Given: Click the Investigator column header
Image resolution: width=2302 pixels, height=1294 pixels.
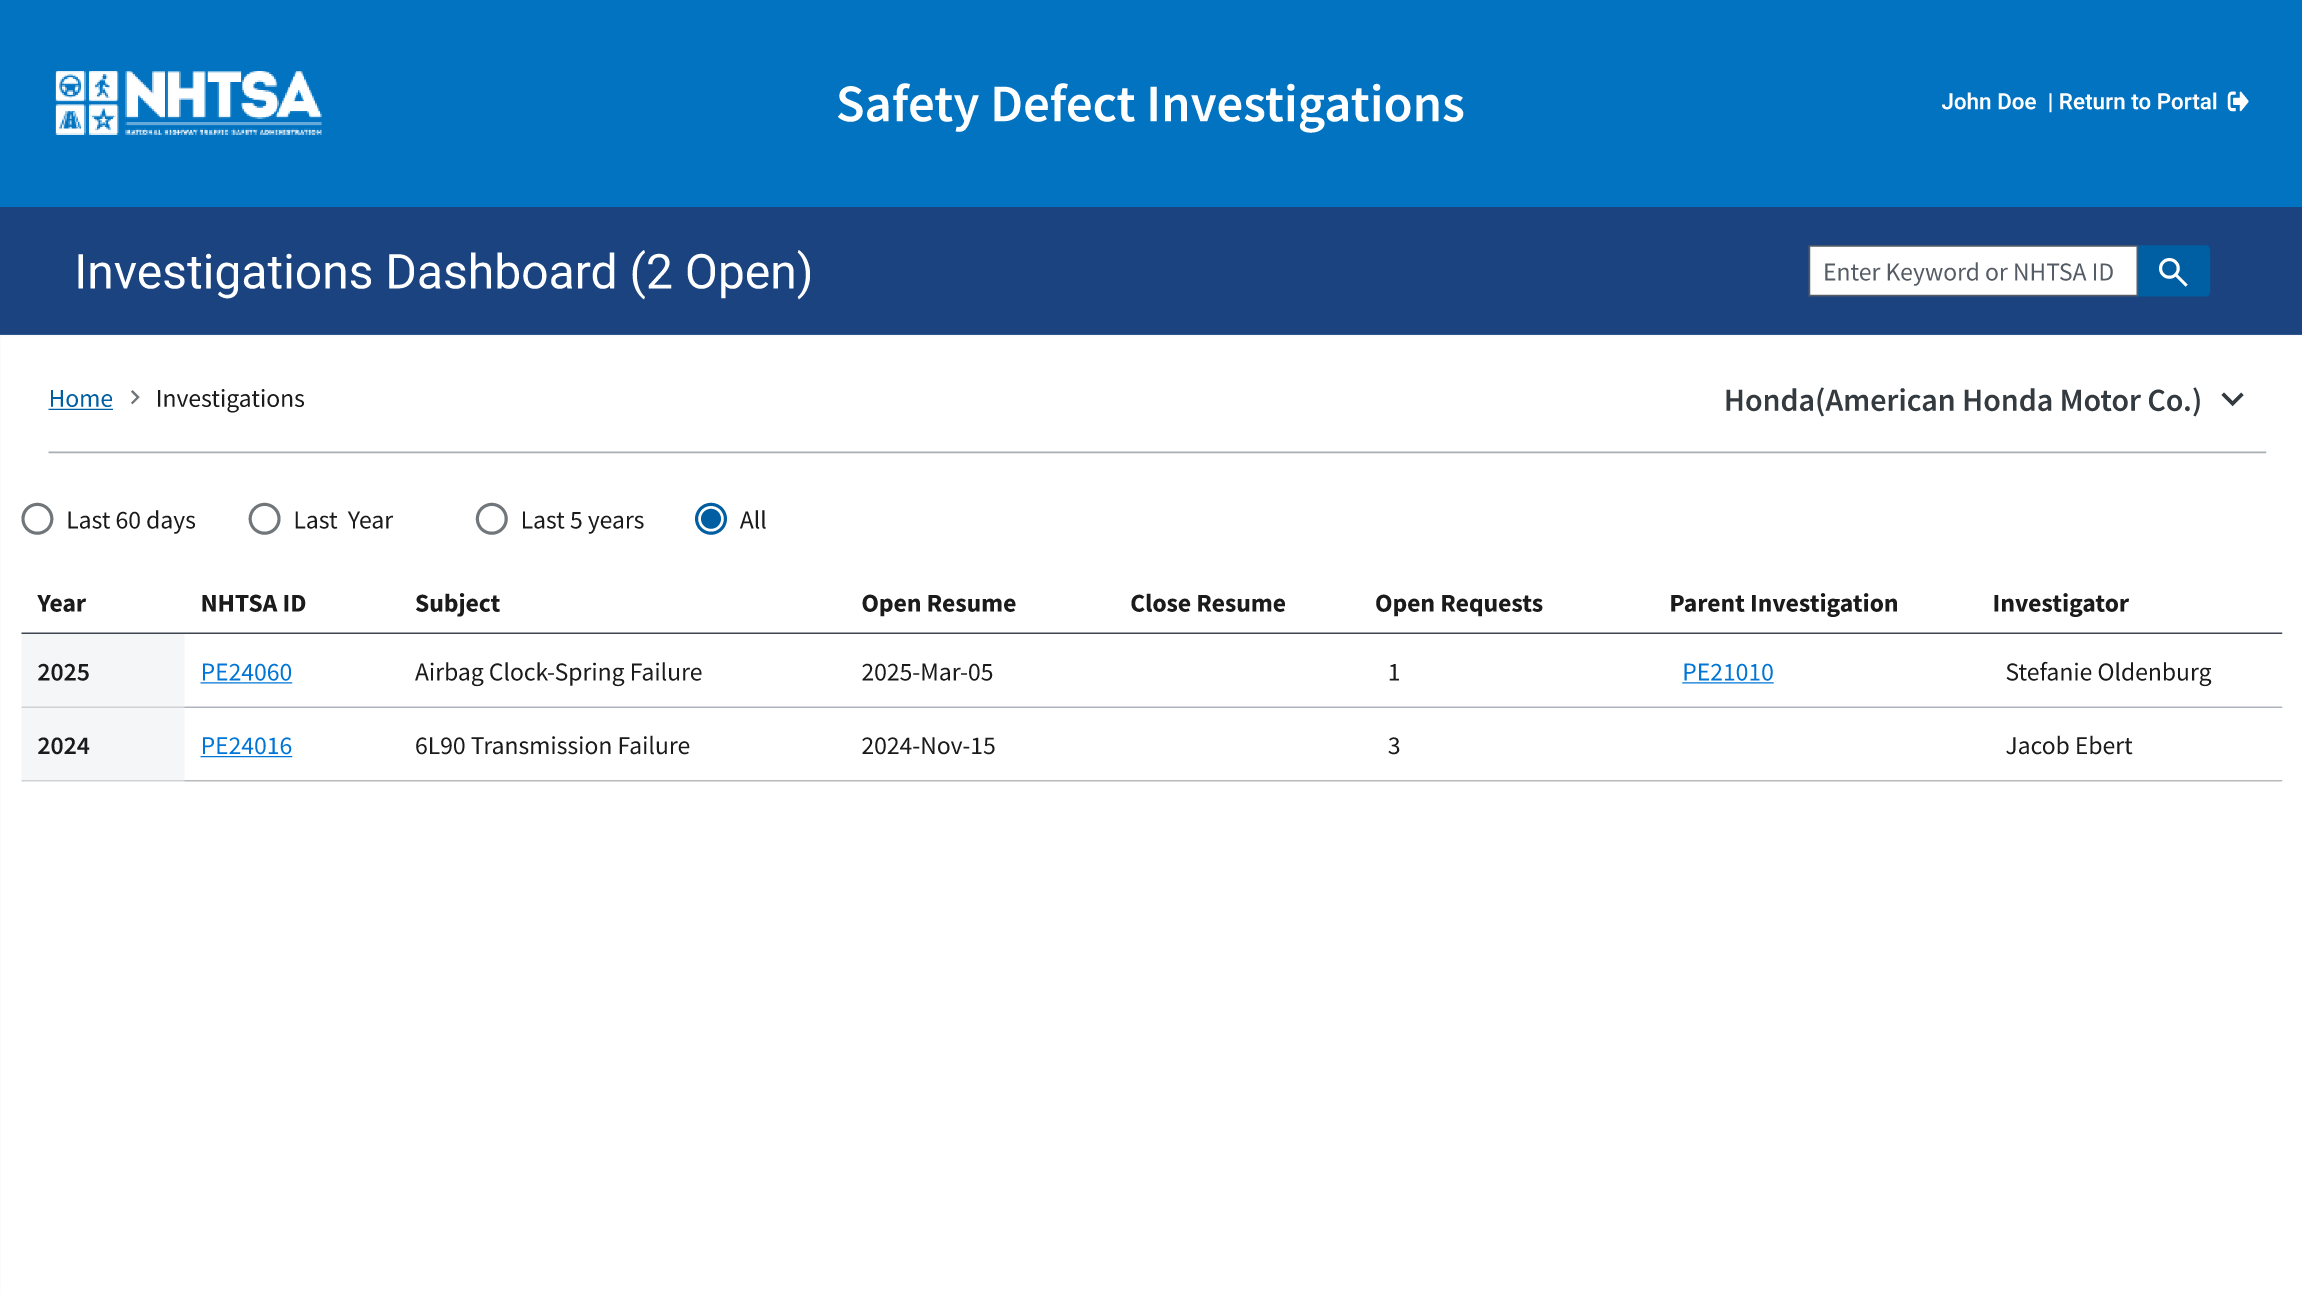Looking at the screenshot, I should (x=2060, y=603).
